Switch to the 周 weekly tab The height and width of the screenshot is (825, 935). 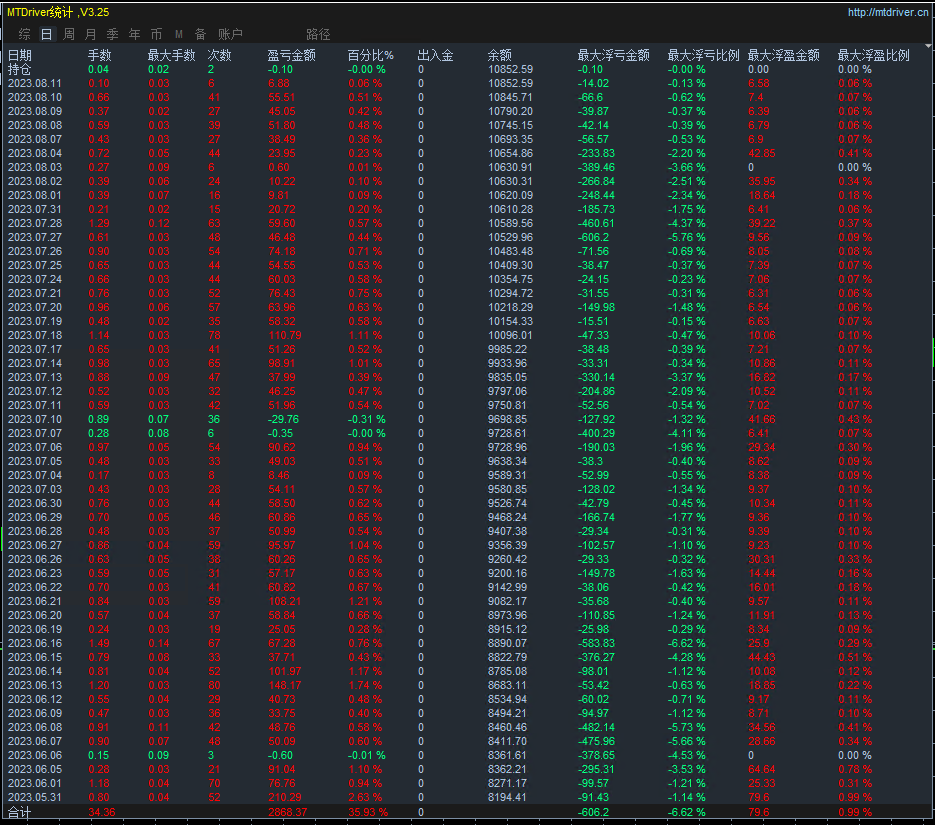point(68,34)
